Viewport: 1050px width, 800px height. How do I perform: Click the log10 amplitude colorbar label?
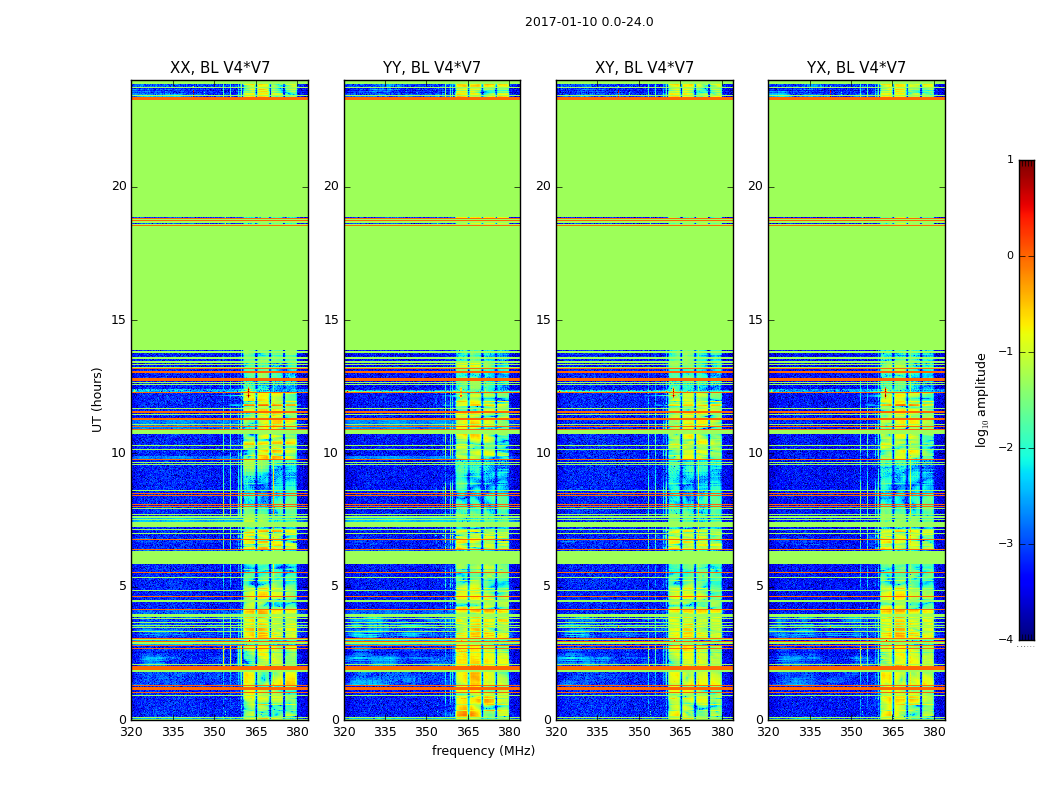coord(982,399)
